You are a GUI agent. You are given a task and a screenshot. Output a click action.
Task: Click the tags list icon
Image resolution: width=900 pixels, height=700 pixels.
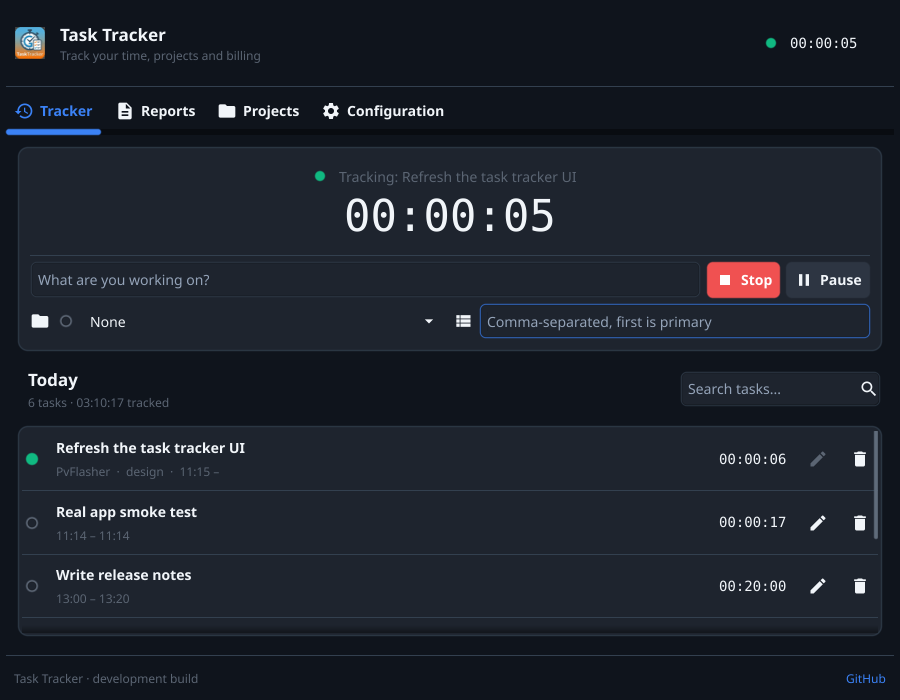(463, 321)
